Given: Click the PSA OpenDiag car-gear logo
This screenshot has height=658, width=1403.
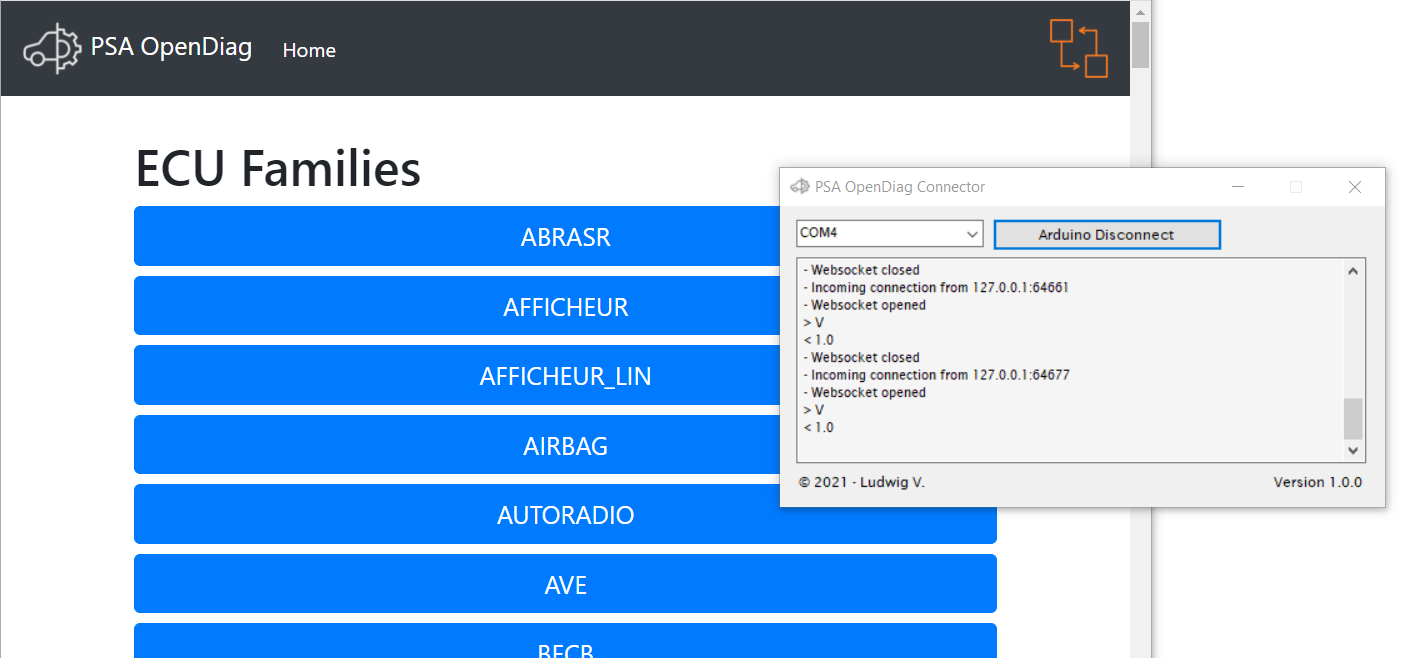Looking at the screenshot, I should [52, 48].
